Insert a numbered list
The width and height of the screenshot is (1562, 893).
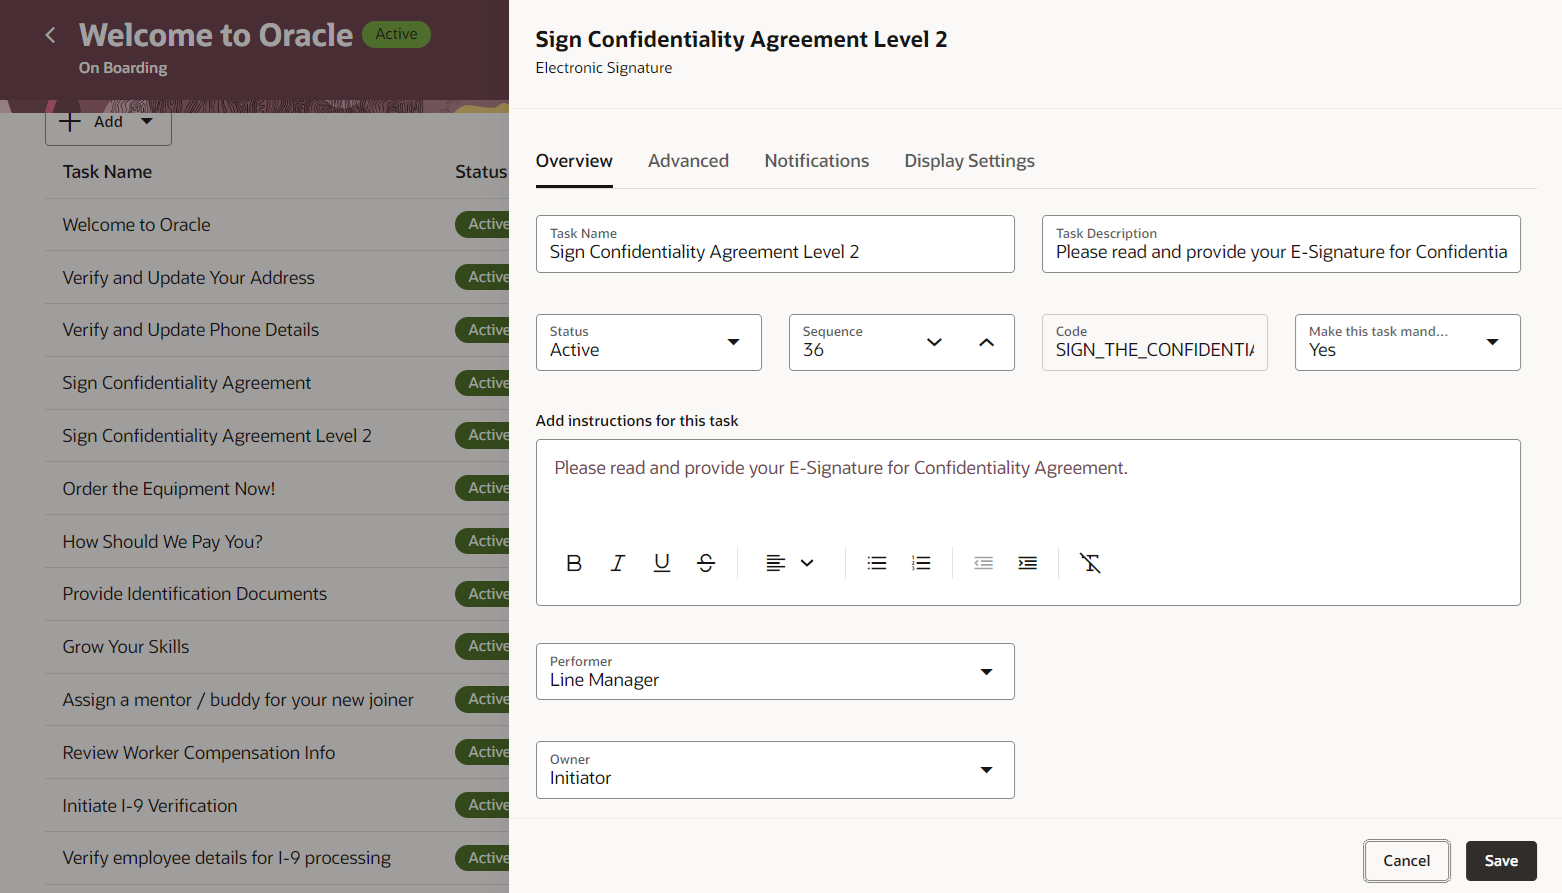click(921, 563)
